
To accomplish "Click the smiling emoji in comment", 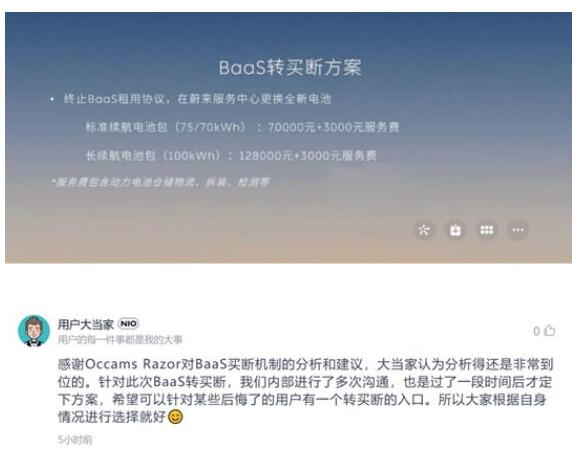I will [x=175, y=417].
